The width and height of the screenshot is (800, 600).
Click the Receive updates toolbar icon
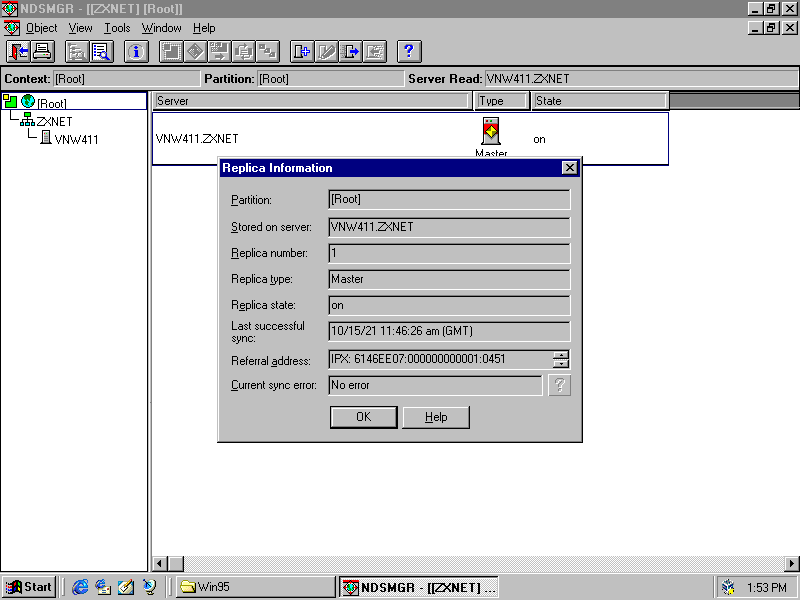click(374, 52)
